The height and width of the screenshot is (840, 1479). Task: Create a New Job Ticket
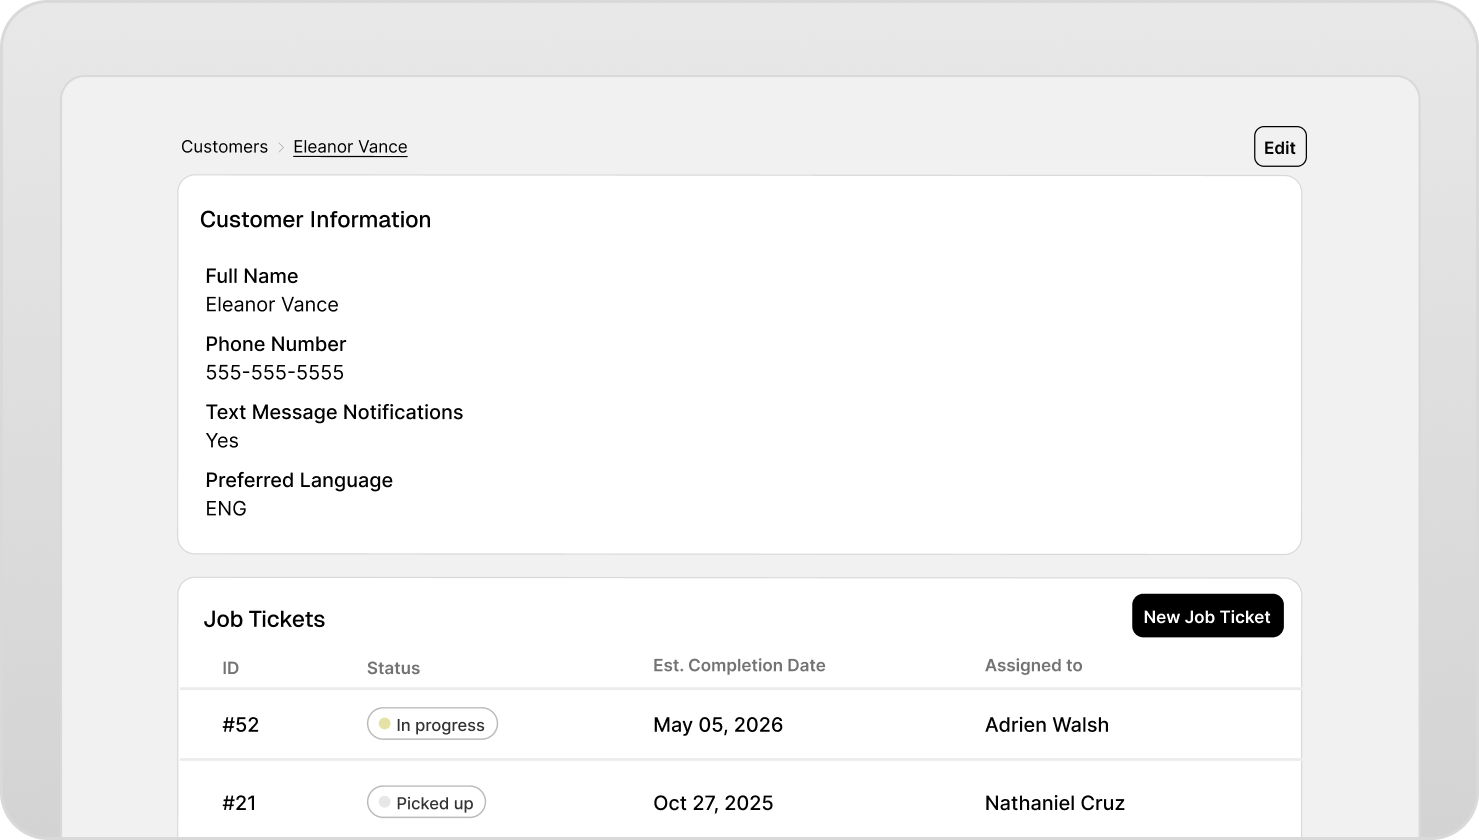pyautogui.click(x=1207, y=616)
